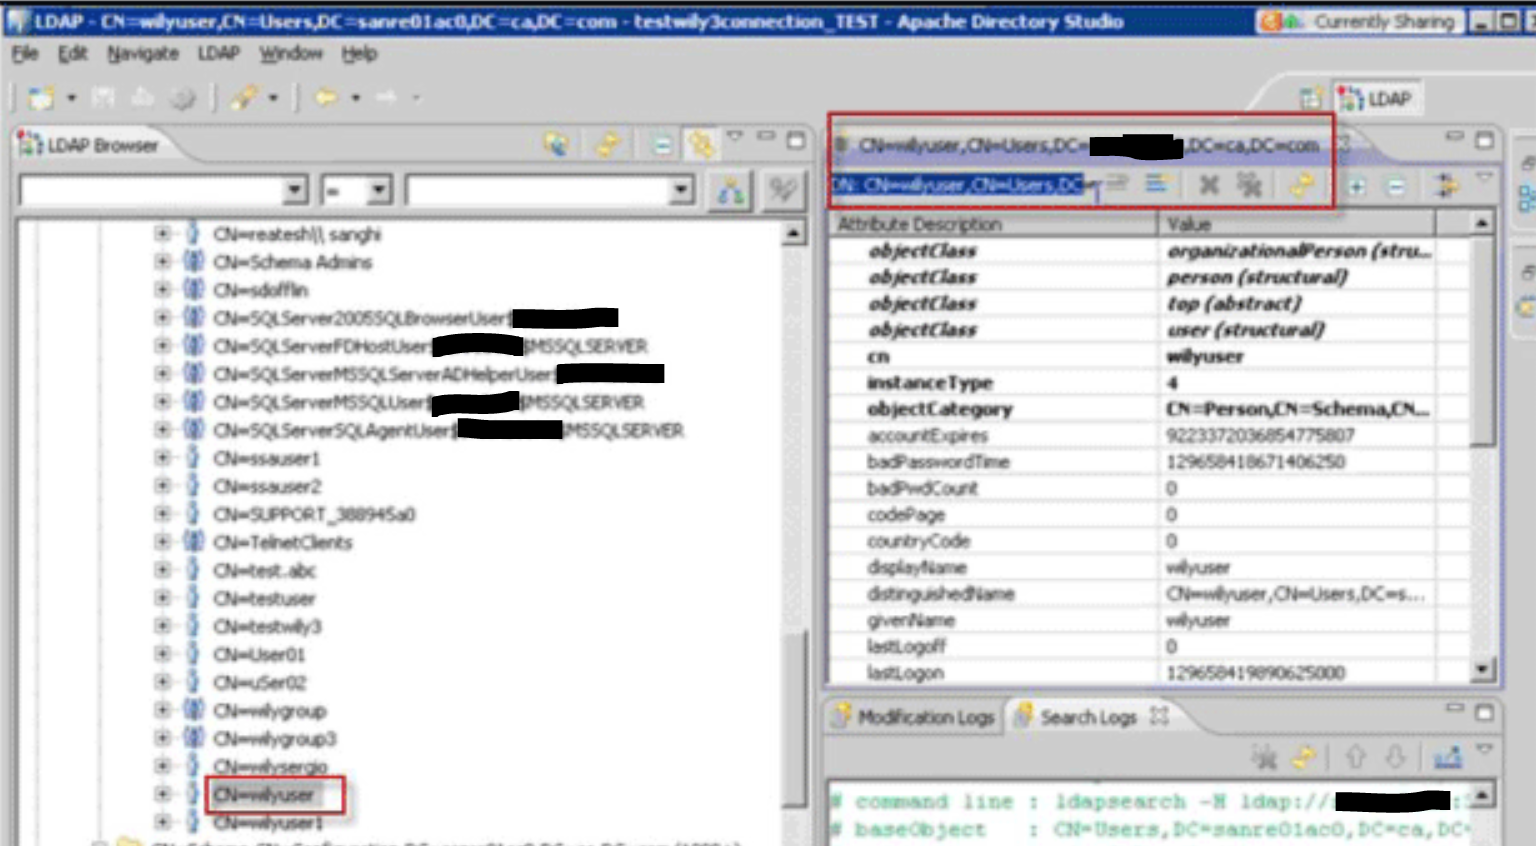This screenshot has width=1536, height=846.
Task: Click the grayed Forward navigation arrow
Action: pyautogui.click(x=386, y=97)
